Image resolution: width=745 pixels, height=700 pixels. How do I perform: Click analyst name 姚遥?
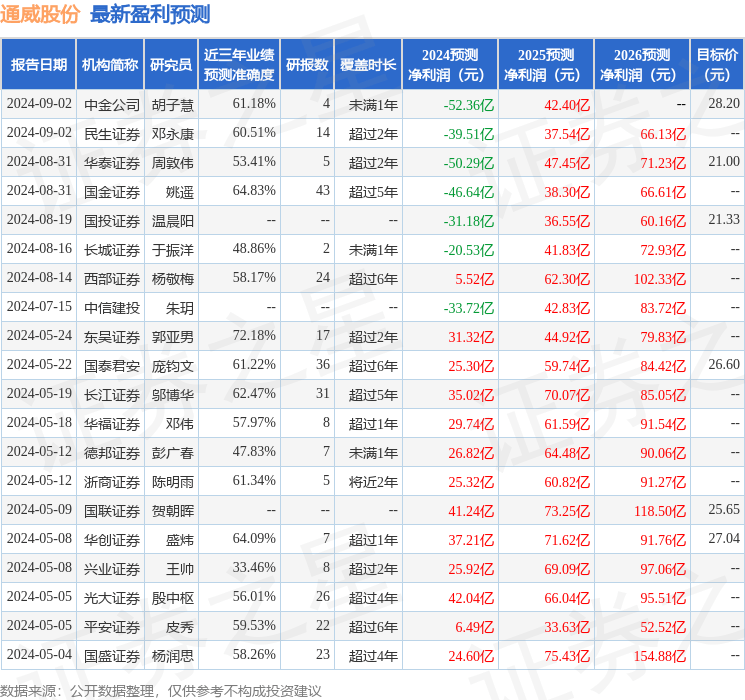pyautogui.click(x=180, y=192)
